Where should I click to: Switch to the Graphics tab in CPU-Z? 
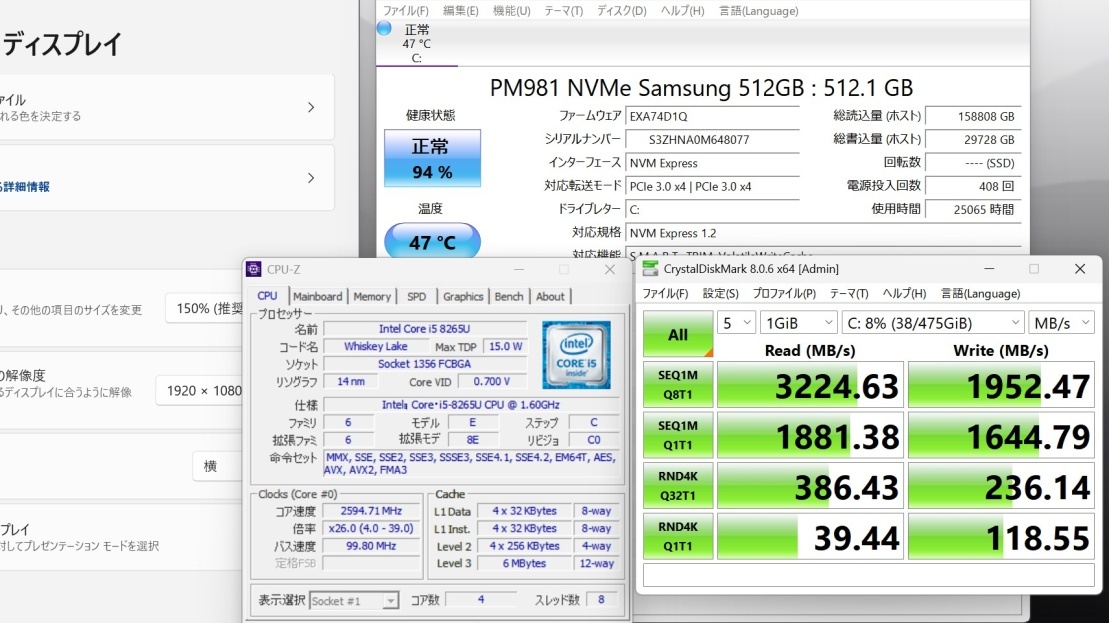[x=463, y=296]
